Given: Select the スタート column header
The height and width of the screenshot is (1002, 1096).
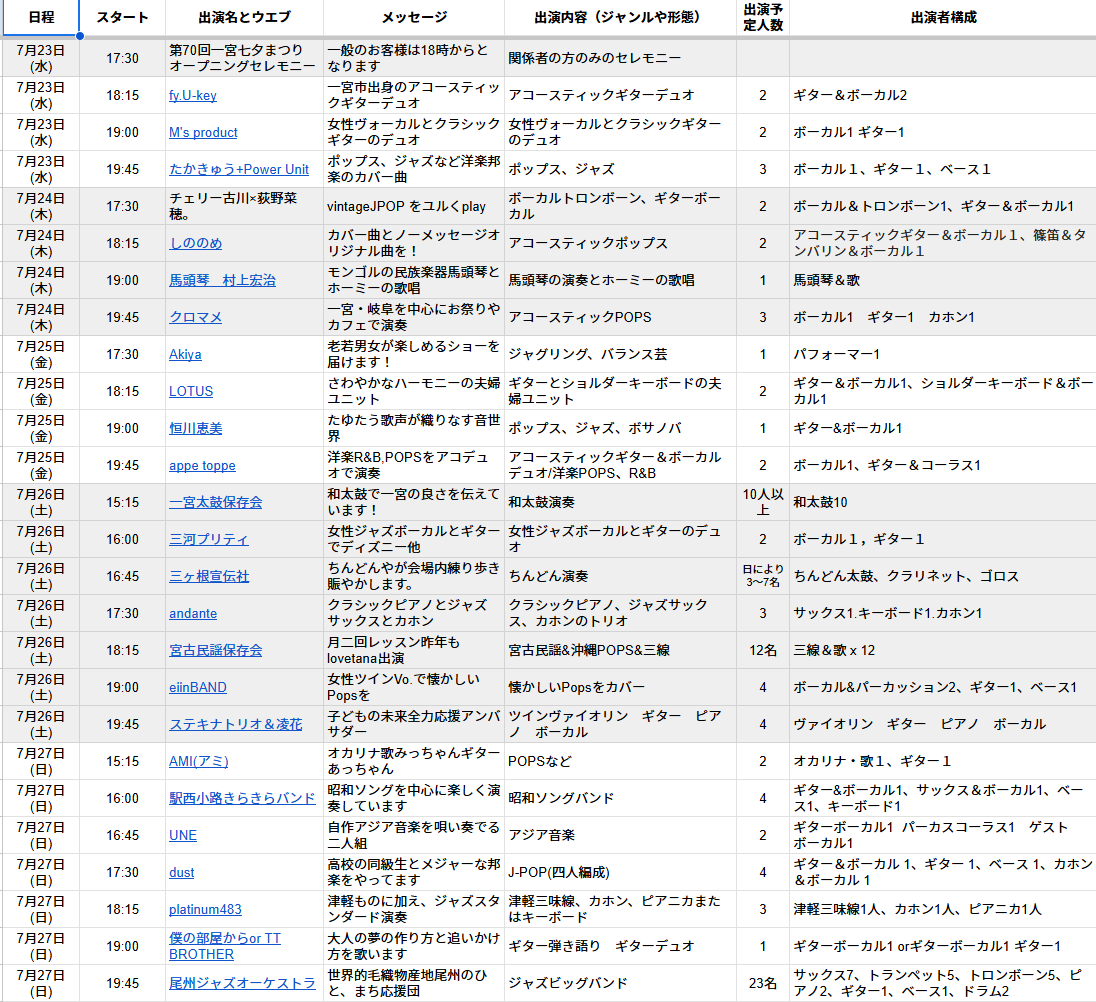Looking at the screenshot, I should (x=122, y=17).
